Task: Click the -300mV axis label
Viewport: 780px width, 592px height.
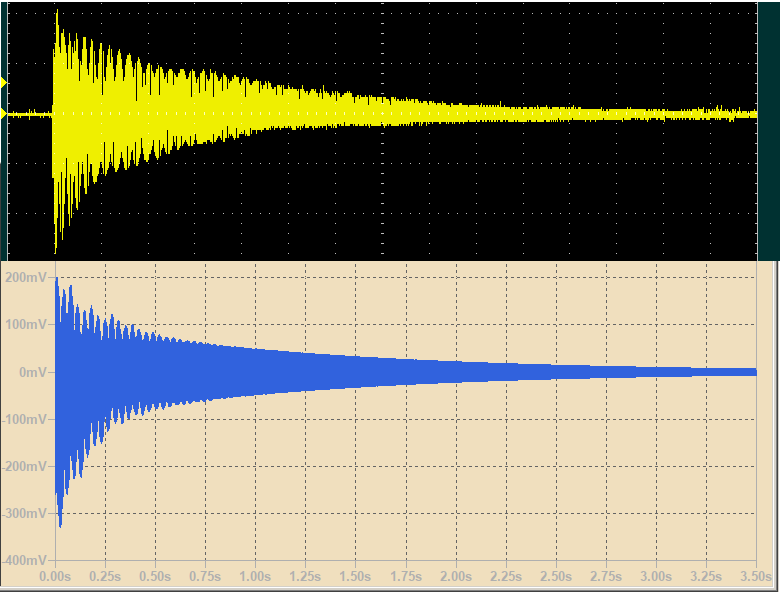Action: [24, 513]
